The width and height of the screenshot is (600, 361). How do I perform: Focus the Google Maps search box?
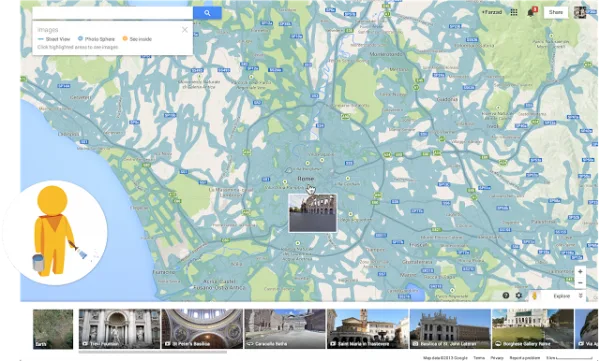click(x=113, y=13)
